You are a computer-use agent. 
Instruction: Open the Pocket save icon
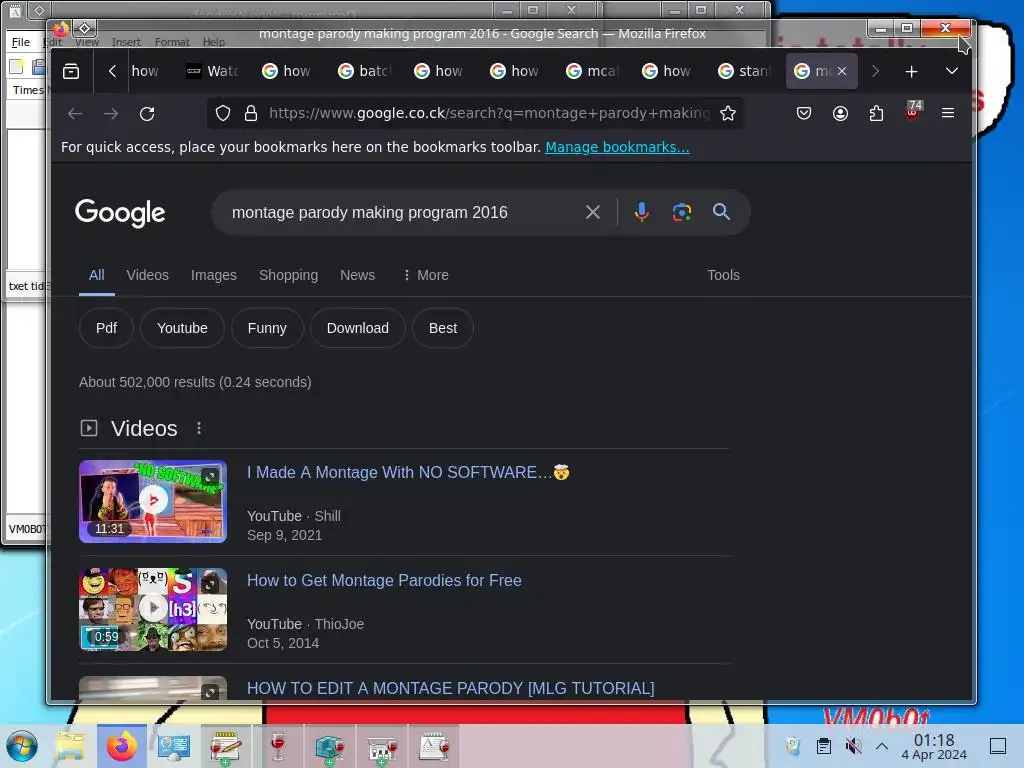804,114
